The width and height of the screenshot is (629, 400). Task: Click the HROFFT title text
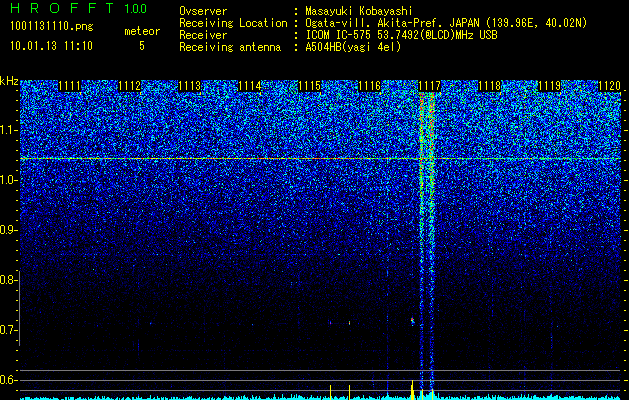tap(62, 8)
